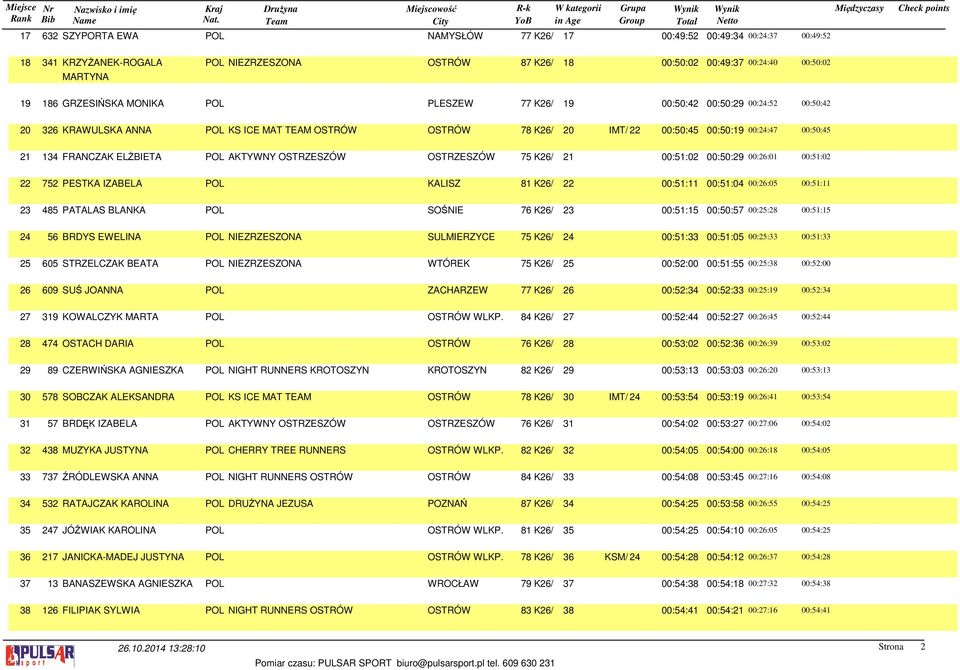Select the name STRZELCZAK BEATA
The image size is (960, 670).
(110, 263)
